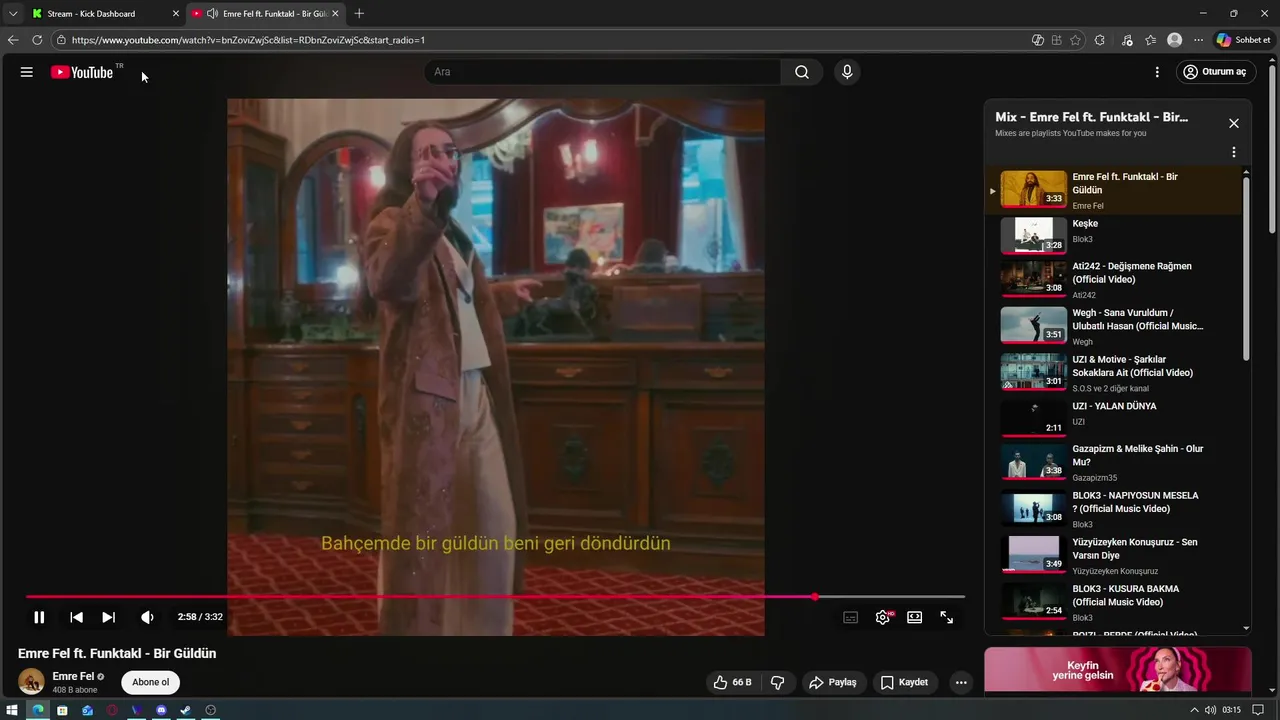The height and width of the screenshot is (720, 1280).
Task: Skip to next video
Action: pyautogui.click(x=109, y=617)
